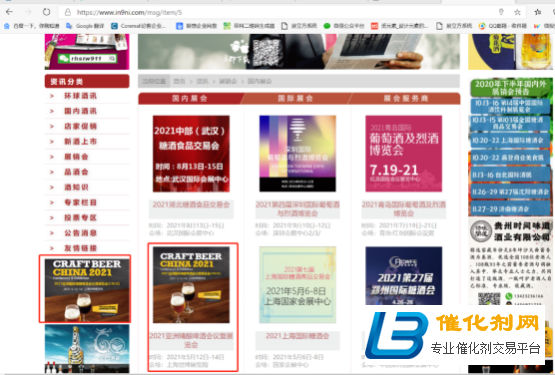Open 10.20-22 上海国际糖酒会 entry
Image resolution: width=555 pixels, height=375 pixels.
tap(510, 141)
